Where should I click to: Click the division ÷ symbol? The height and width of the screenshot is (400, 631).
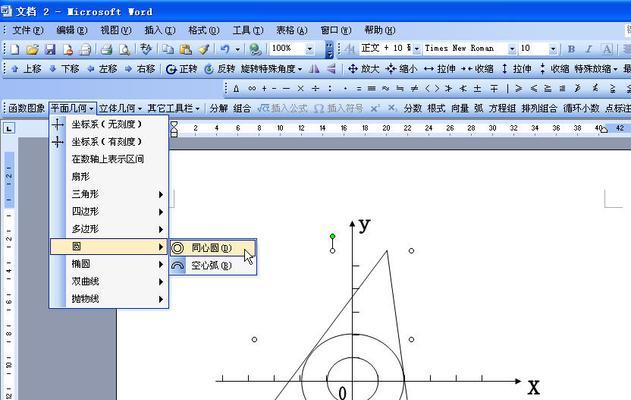tap(316, 89)
